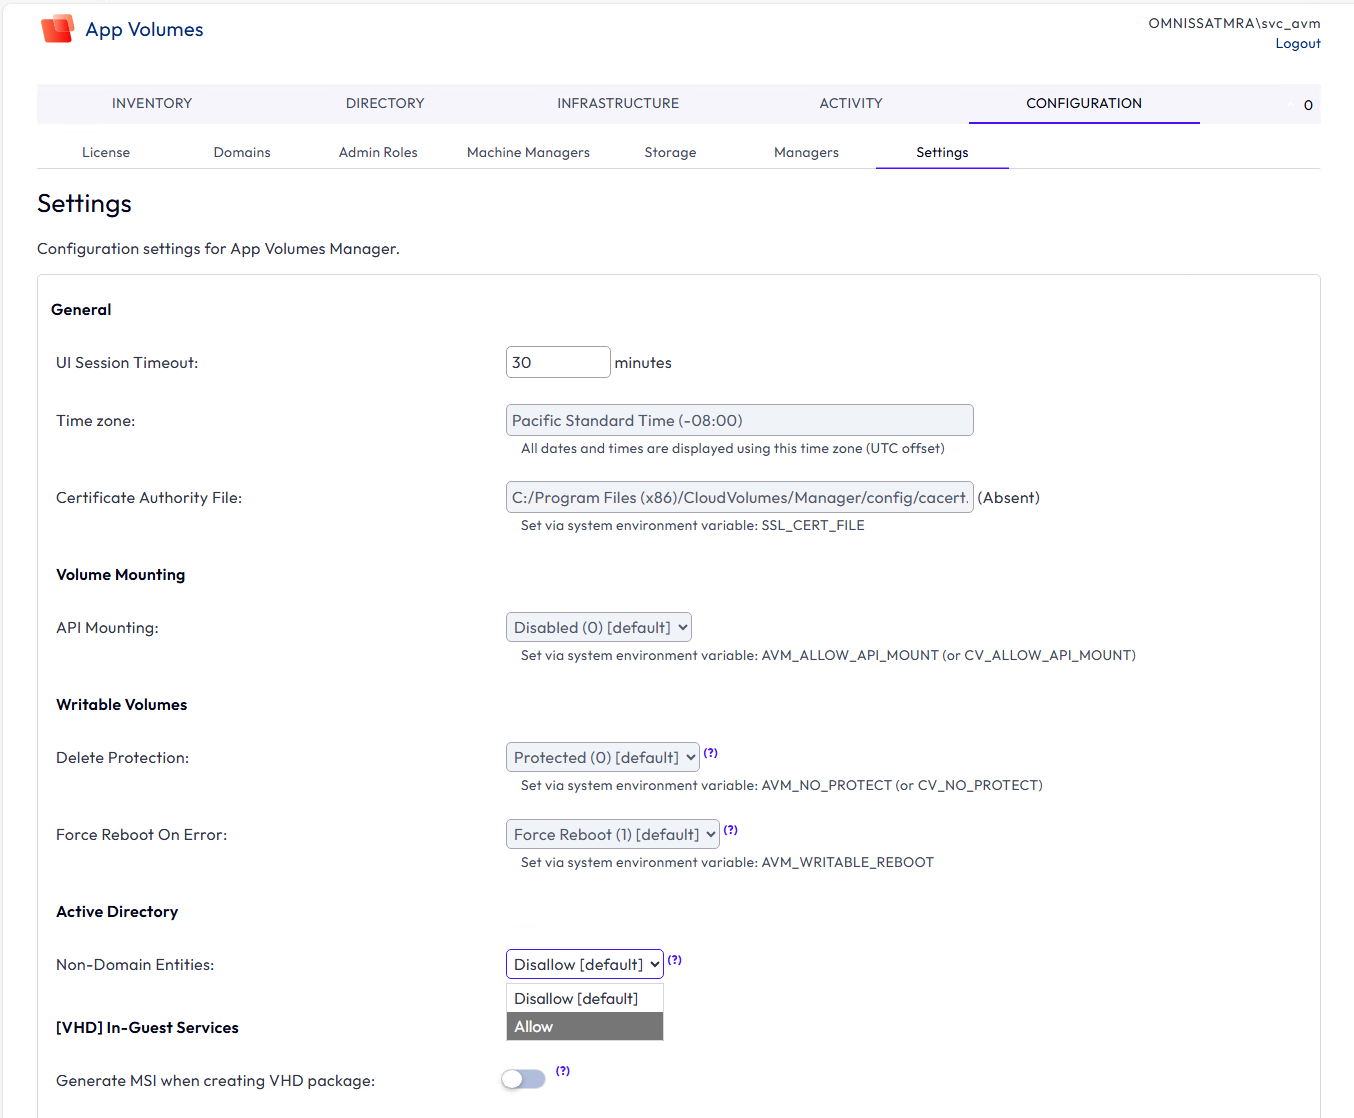Open the Admin Roles sub-tab
This screenshot has height=1118, width=1354.
(x=378, y=152)
